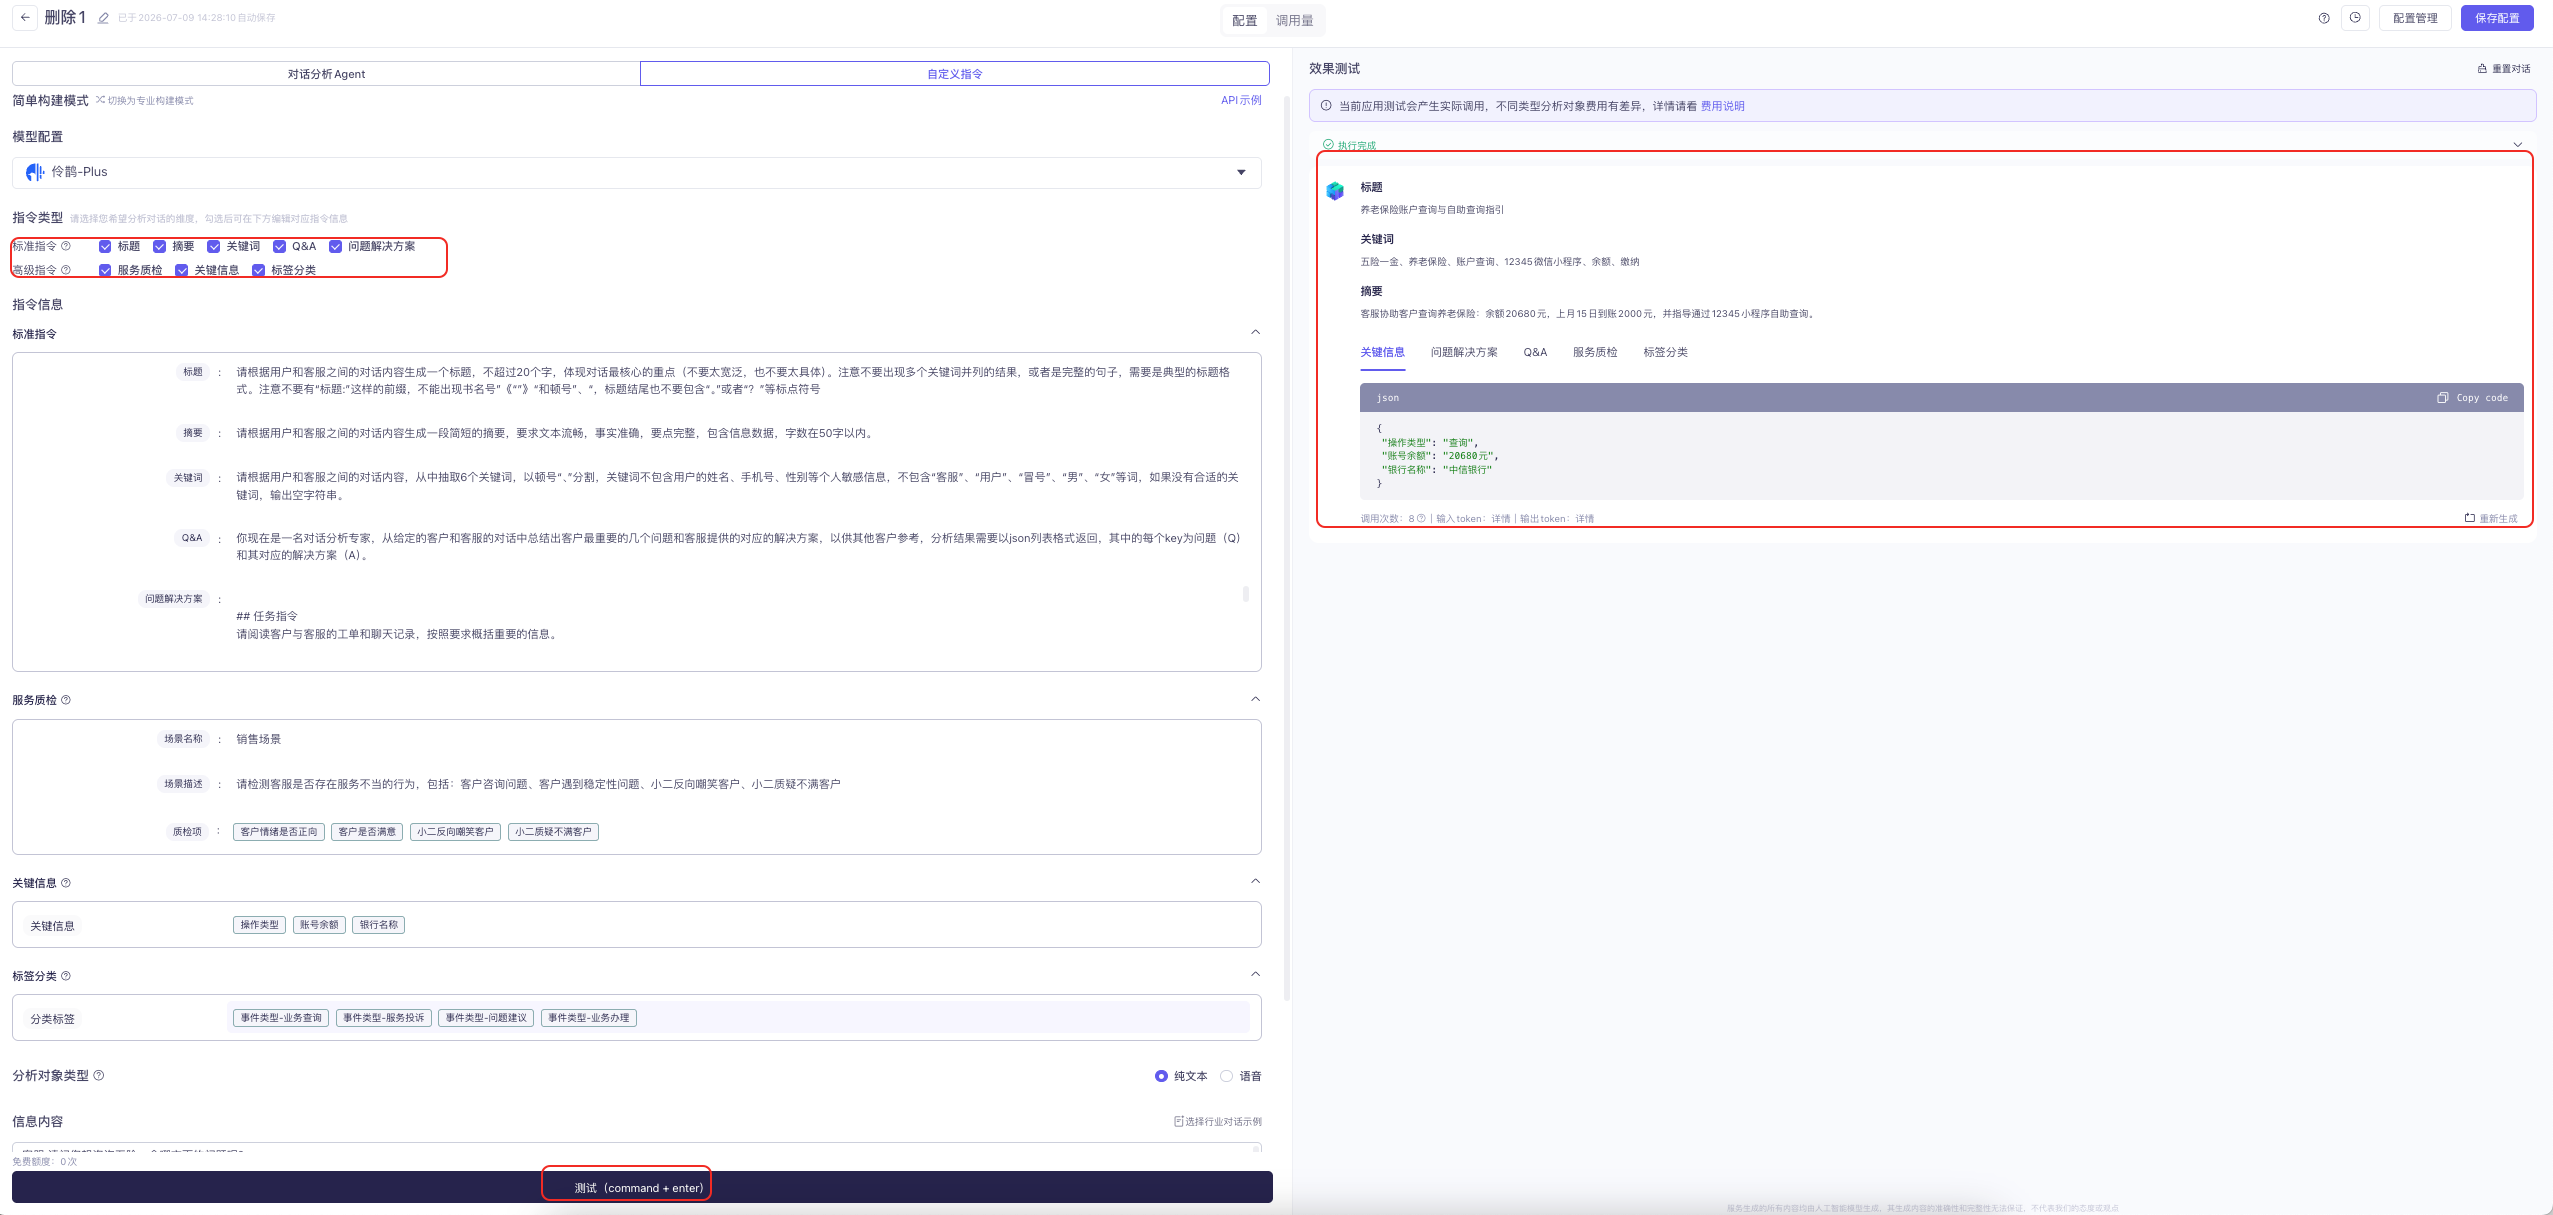Click help icon next to 服务质检 heading

pyautogui.click(x=66, y=700)
